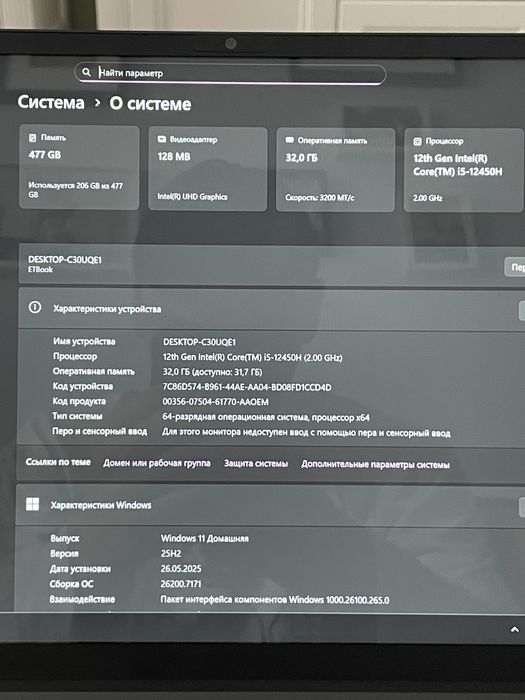Click the display adapter icon beside Видеоадаптер
Viewport: 525px width, 700px height.
tap(162, 139)
